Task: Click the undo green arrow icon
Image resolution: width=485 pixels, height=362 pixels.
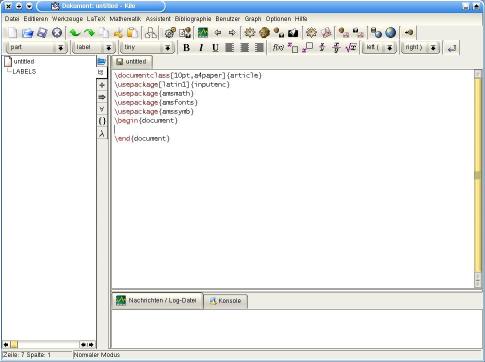Action: (75, 33)
